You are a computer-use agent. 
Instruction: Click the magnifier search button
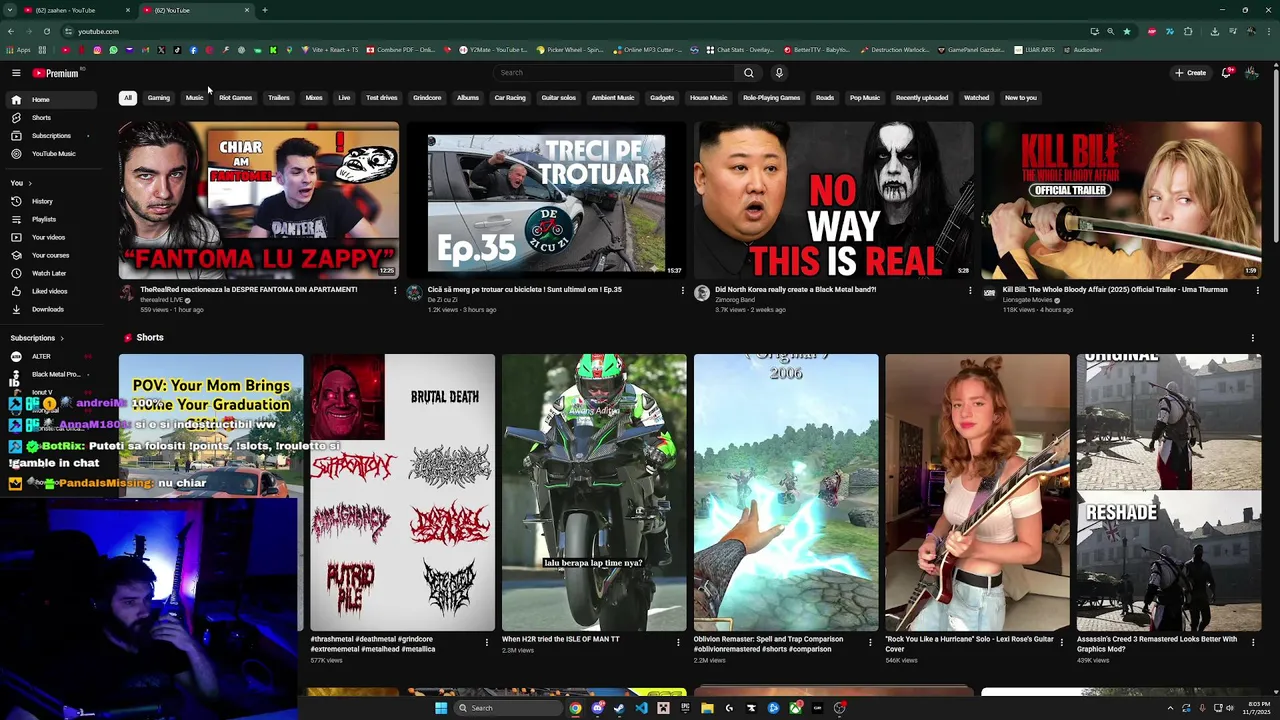(748, 73)
